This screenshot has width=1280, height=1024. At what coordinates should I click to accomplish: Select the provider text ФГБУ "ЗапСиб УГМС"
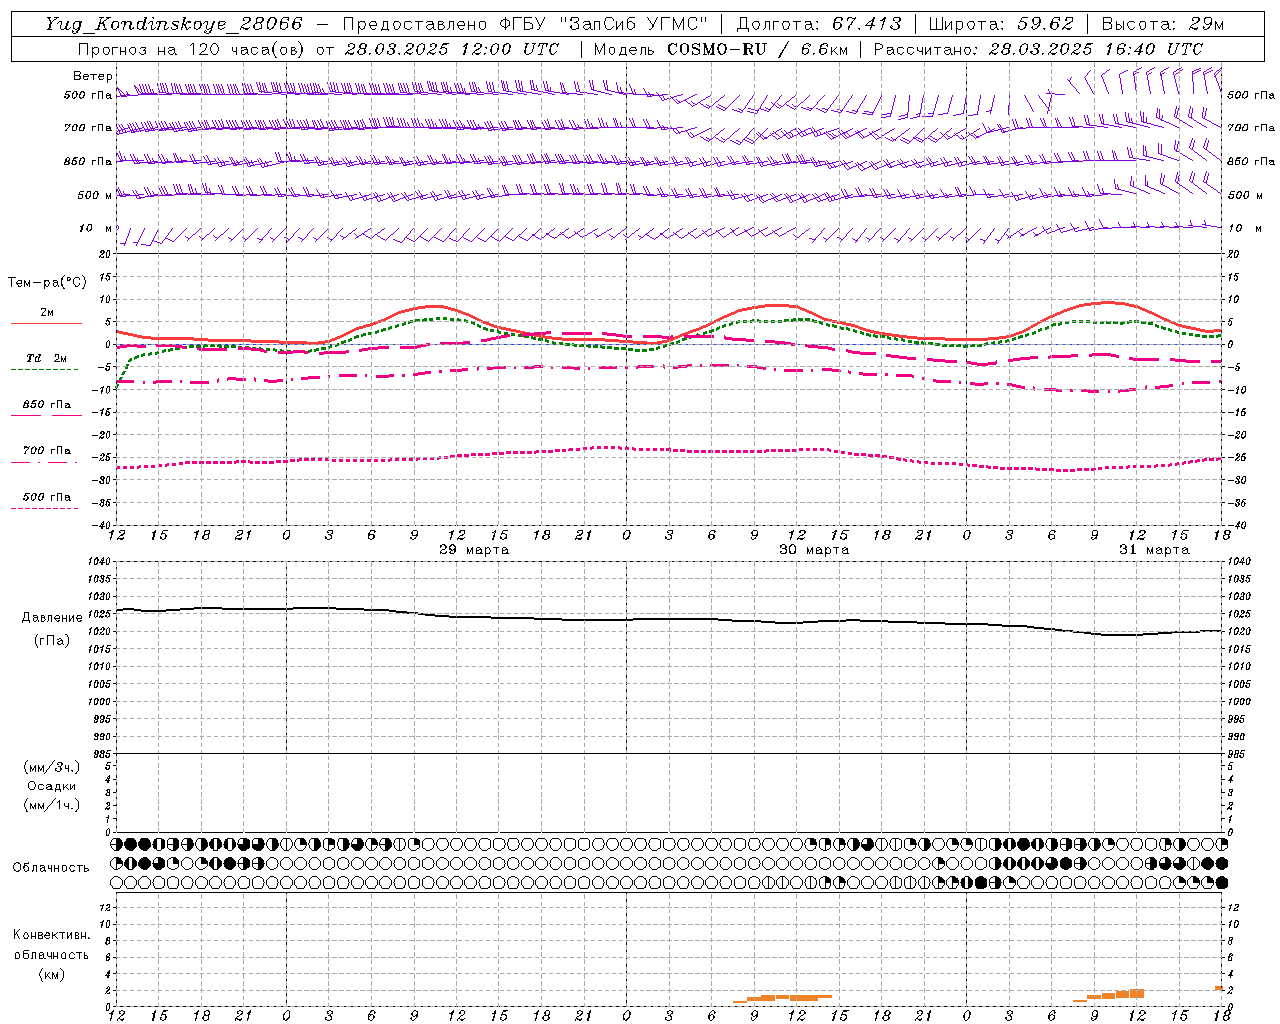(603, 24)
